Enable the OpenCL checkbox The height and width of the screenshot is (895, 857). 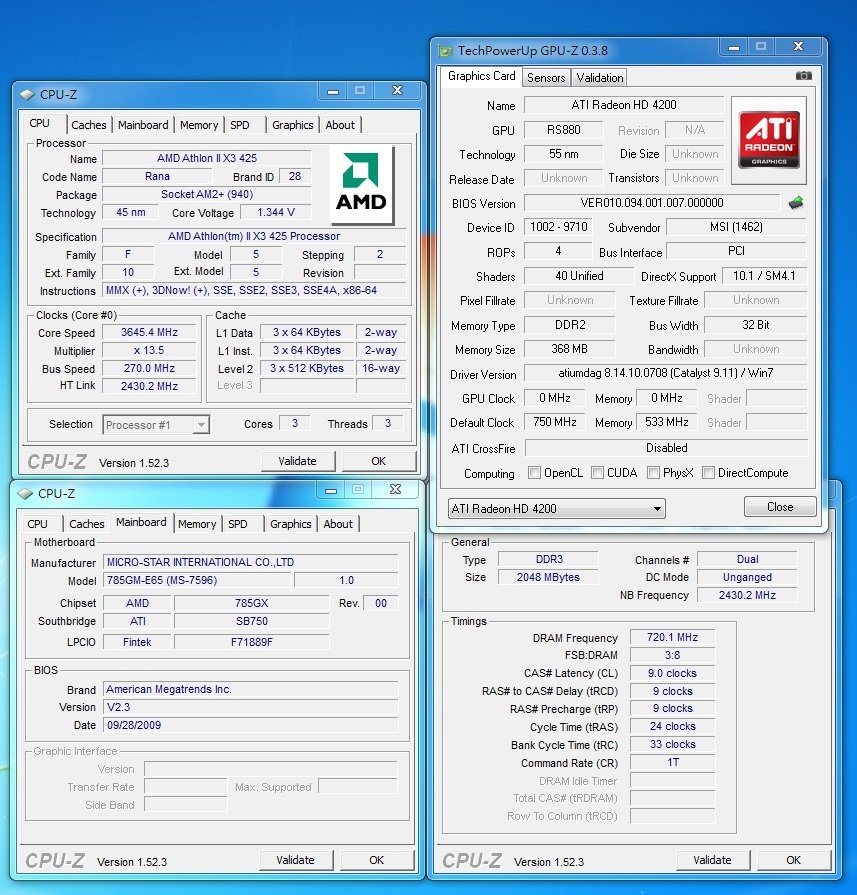534,473
